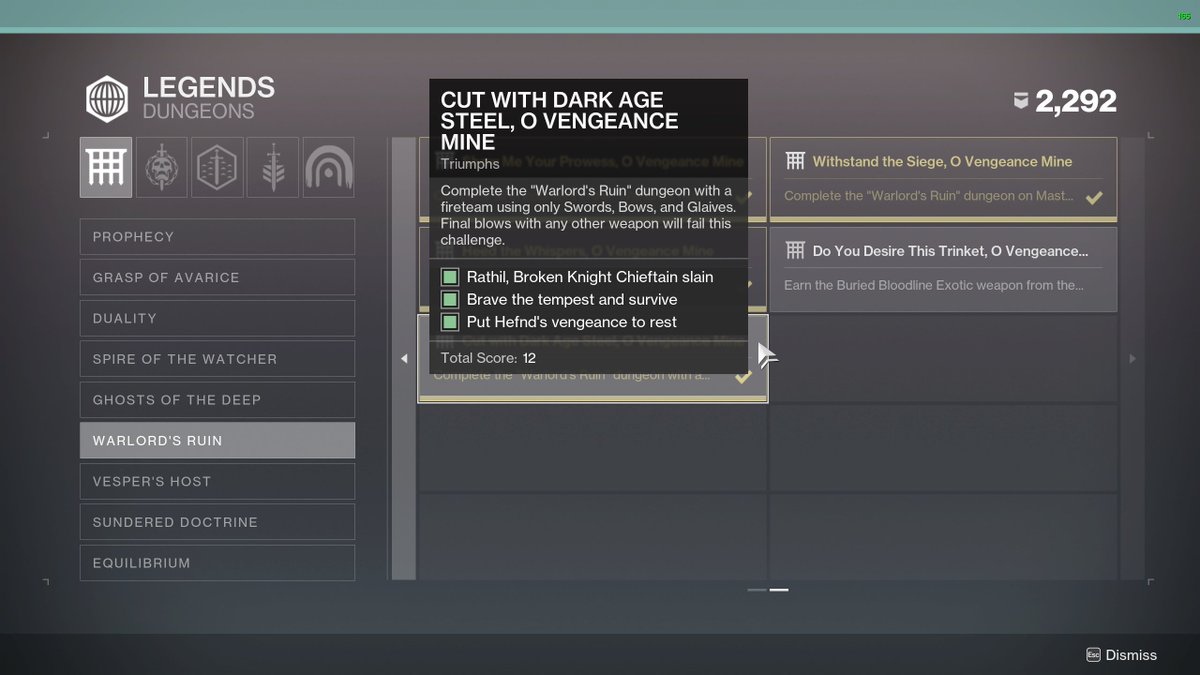Click the LEGENDS heading text

tap(209, 88)
